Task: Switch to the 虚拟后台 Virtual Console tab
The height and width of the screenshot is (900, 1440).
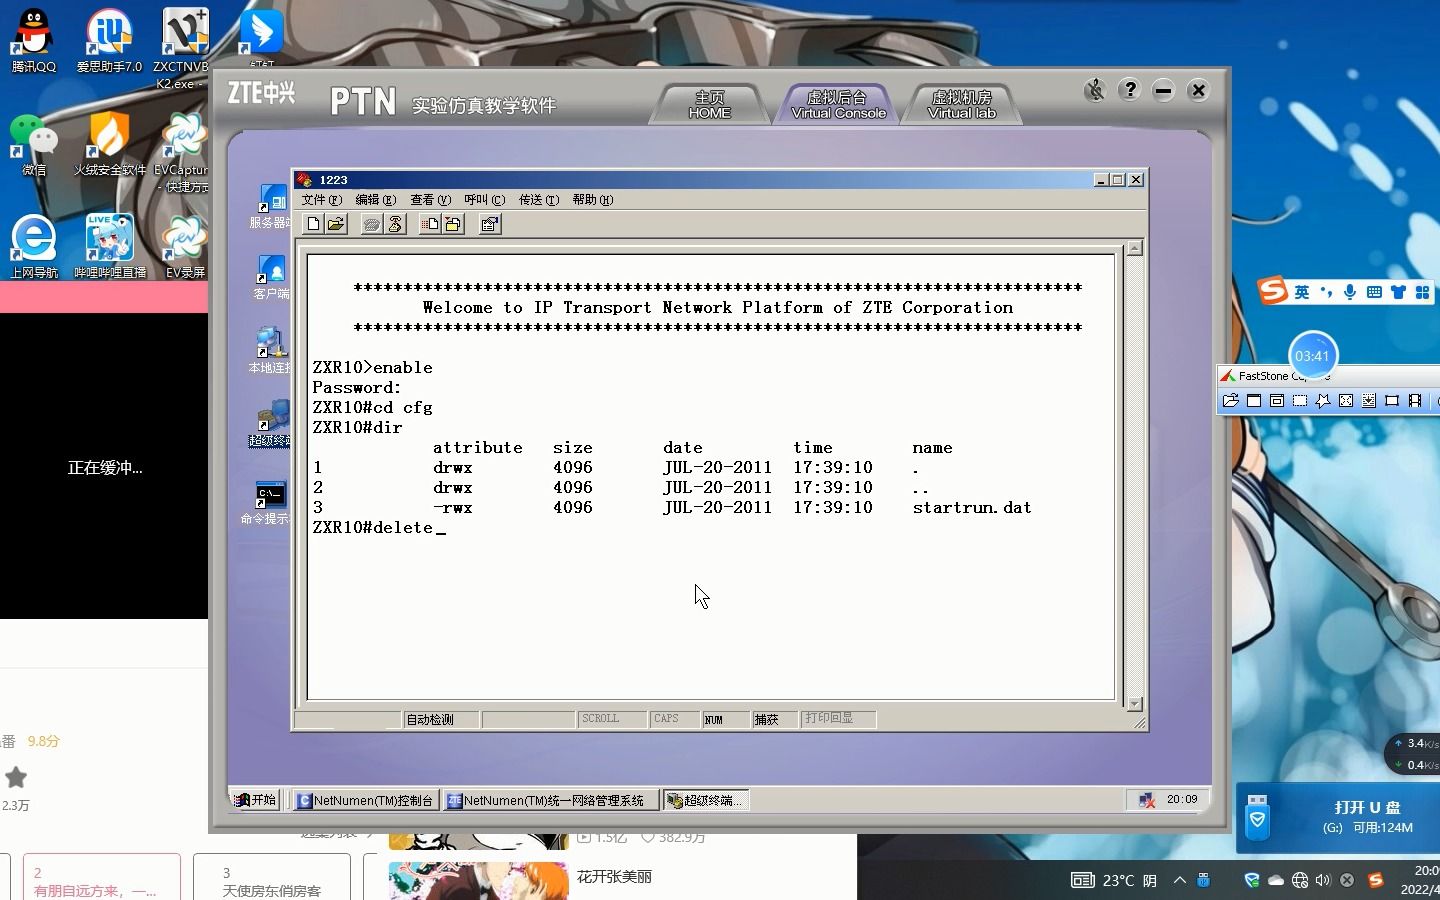Action: click(838, 105)
